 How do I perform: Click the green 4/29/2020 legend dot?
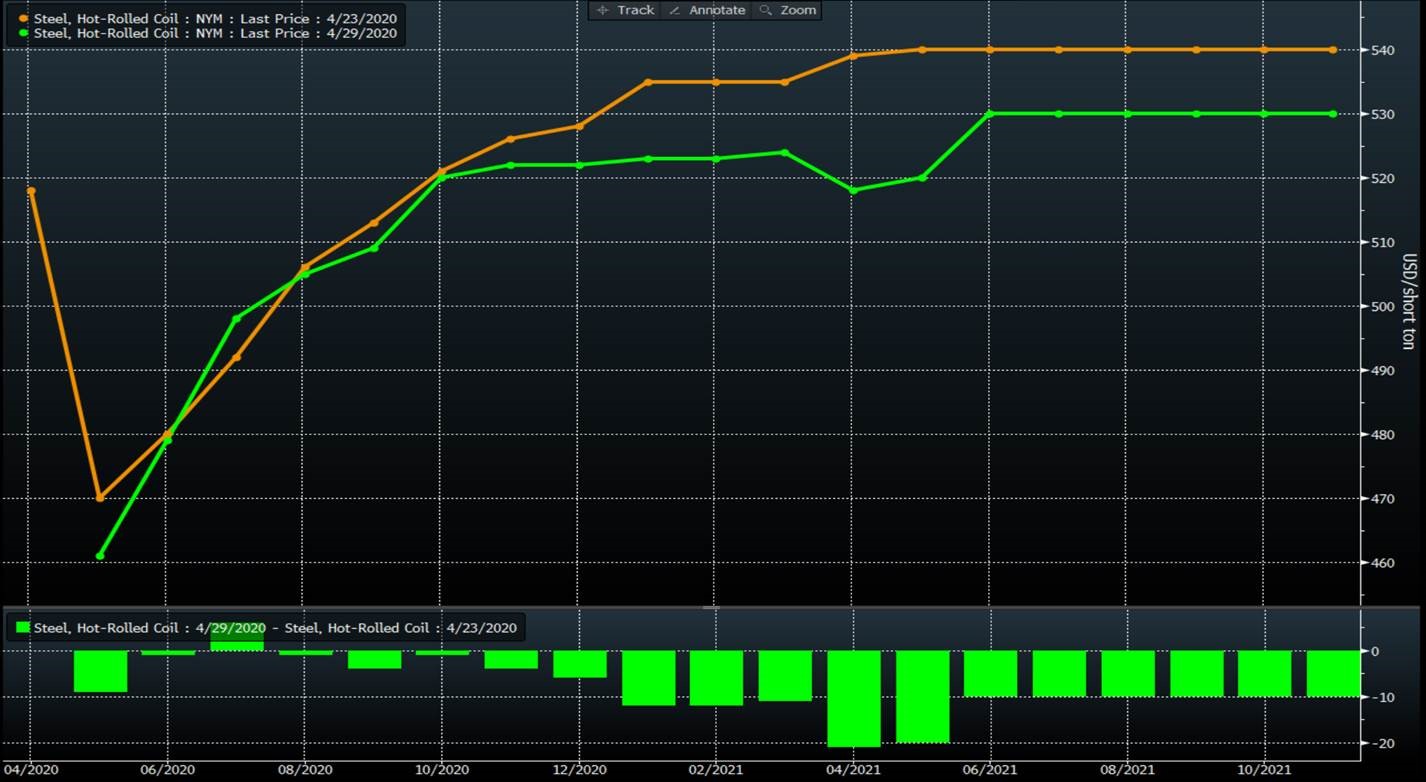point(24,33)
